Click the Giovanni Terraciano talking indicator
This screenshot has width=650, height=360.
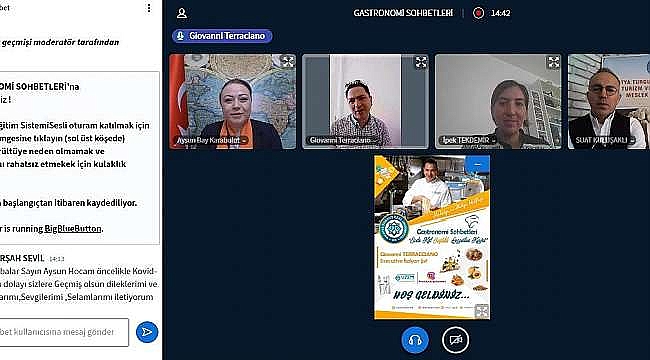pyautogui.click(x=222, y=36)
